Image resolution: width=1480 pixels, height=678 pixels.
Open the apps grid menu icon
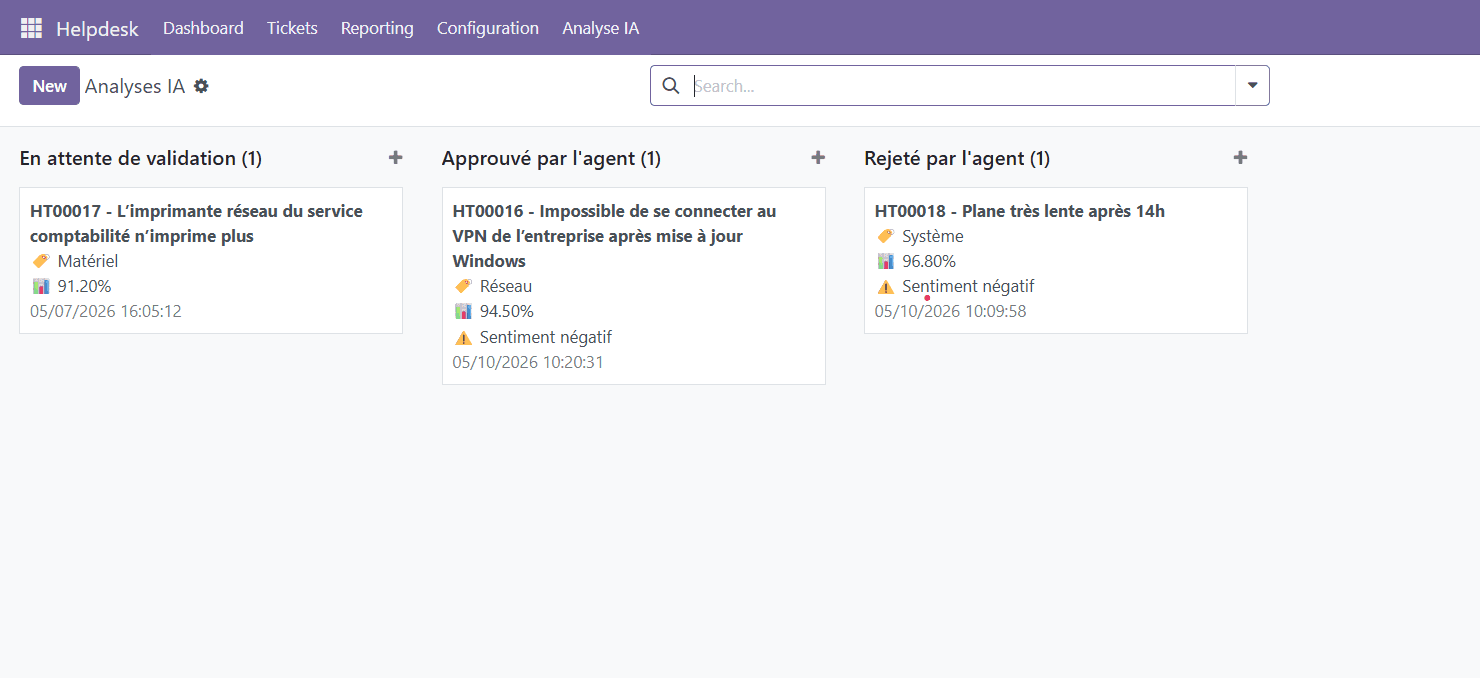pos(31,28)
